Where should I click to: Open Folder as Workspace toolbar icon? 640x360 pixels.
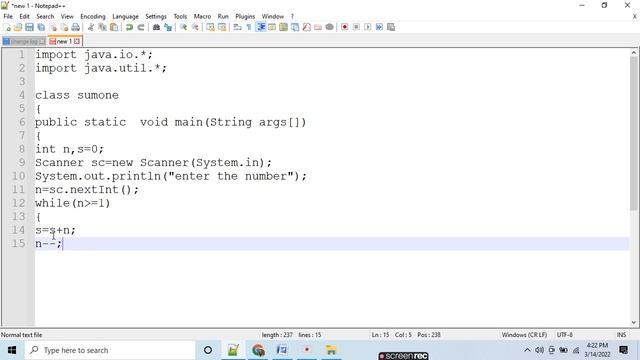[318, 27]
